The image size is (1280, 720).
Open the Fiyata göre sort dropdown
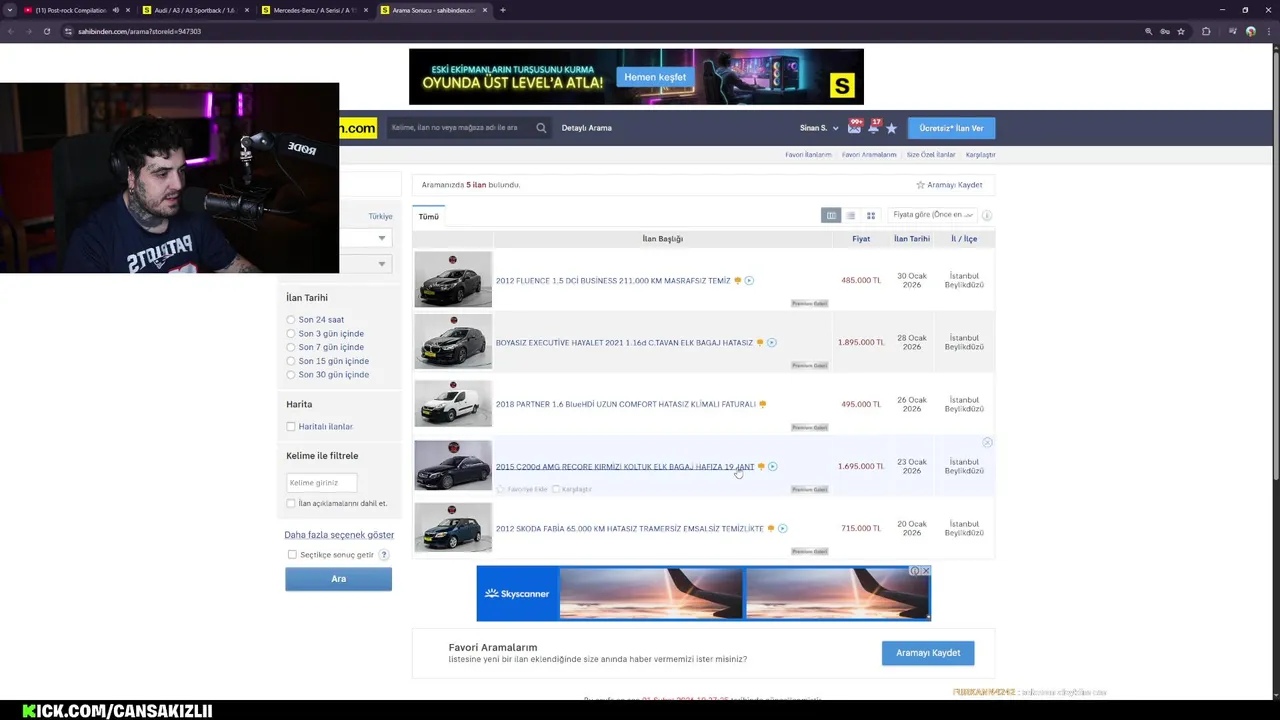coord(932,215)
